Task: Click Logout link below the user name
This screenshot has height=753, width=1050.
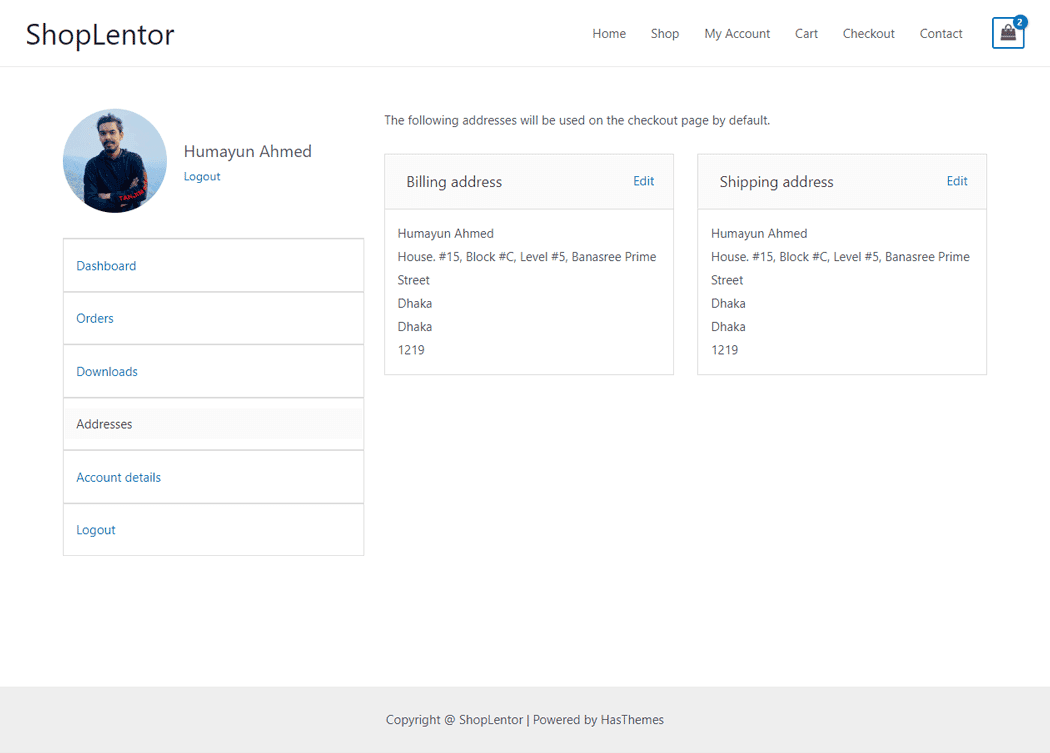Action: pyautogui.click(x=202, y=177)
